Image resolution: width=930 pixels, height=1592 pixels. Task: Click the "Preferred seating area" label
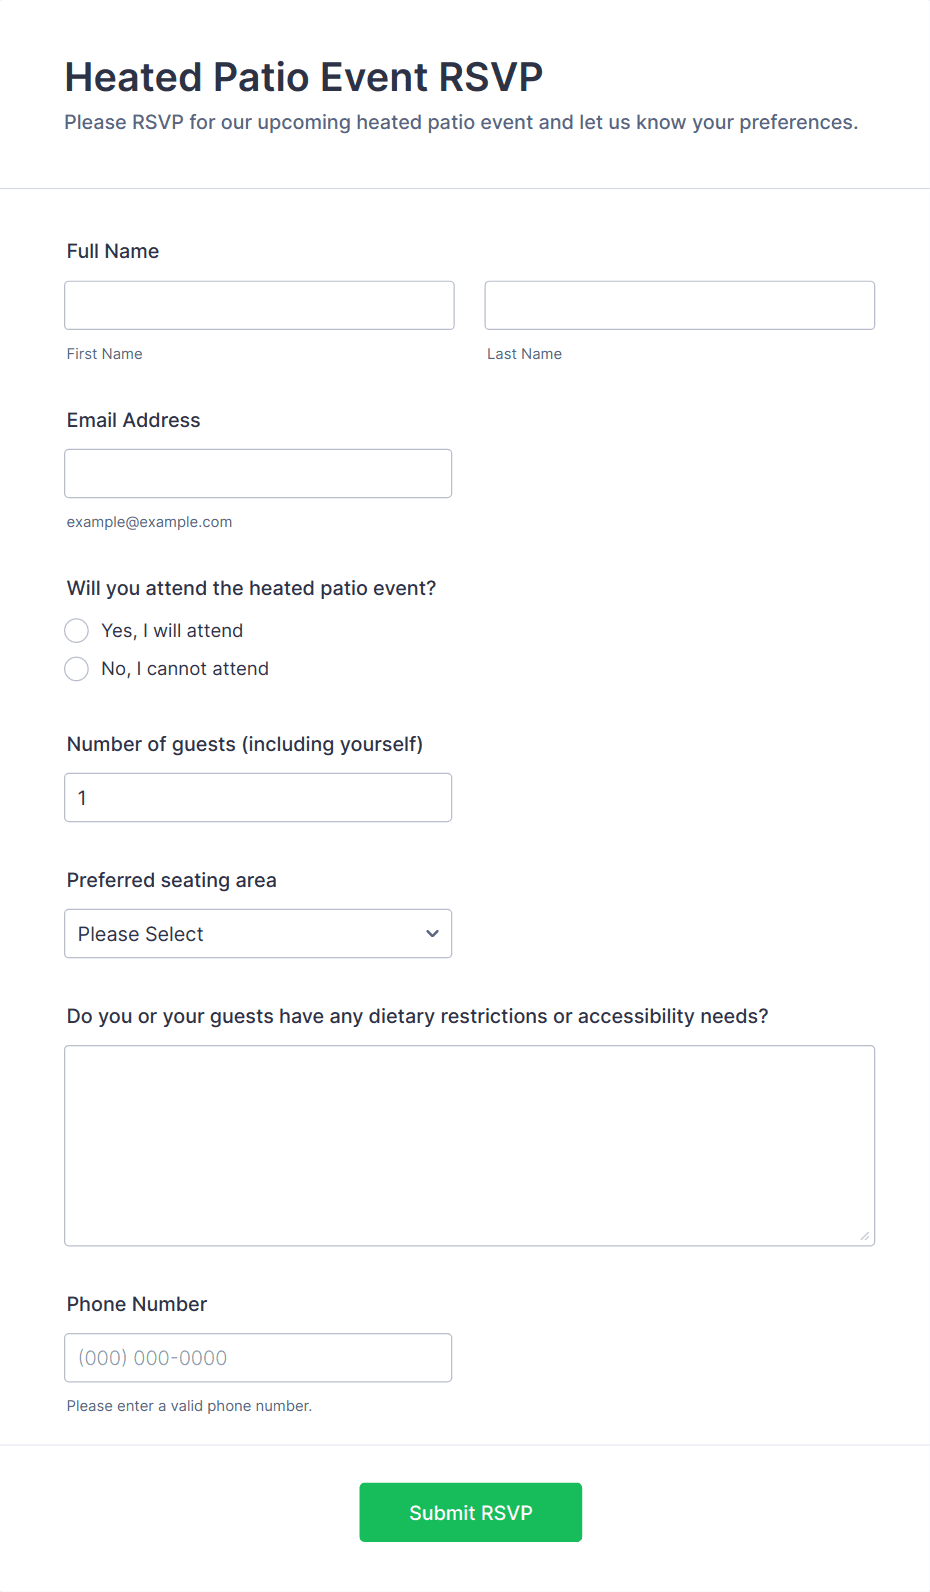171,881
